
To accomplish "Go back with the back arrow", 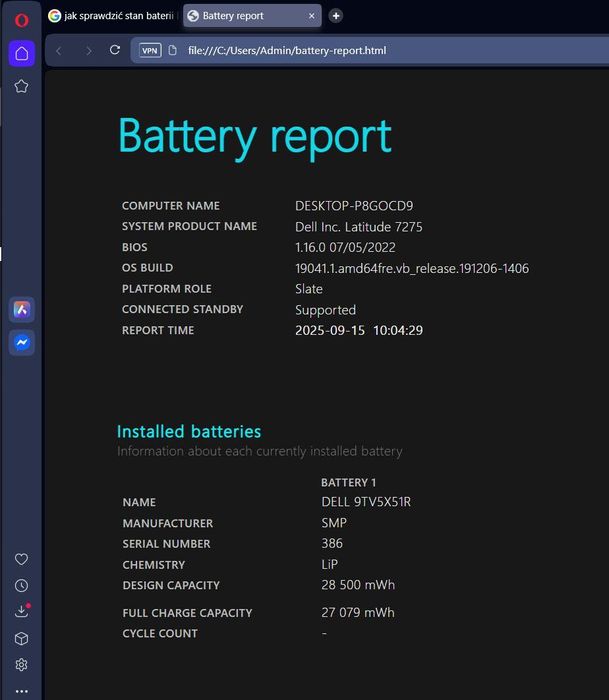I will (58, 50).
